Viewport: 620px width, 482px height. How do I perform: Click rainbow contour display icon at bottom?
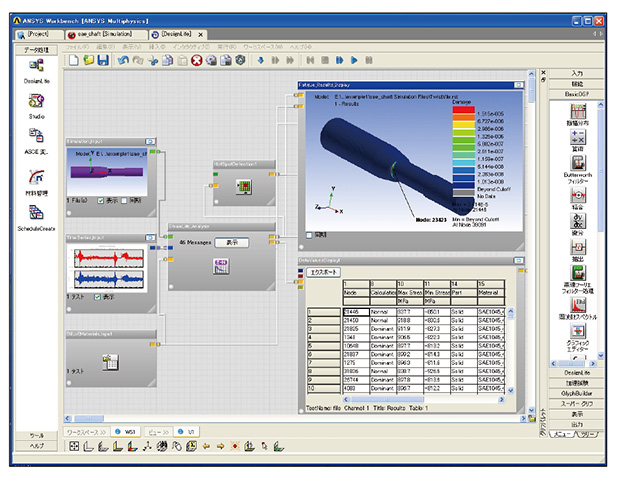click(132, 446)
